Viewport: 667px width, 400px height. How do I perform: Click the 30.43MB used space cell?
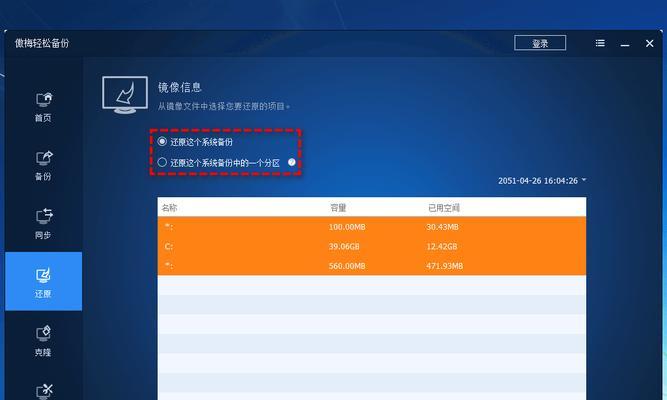[x=442, y=227]
